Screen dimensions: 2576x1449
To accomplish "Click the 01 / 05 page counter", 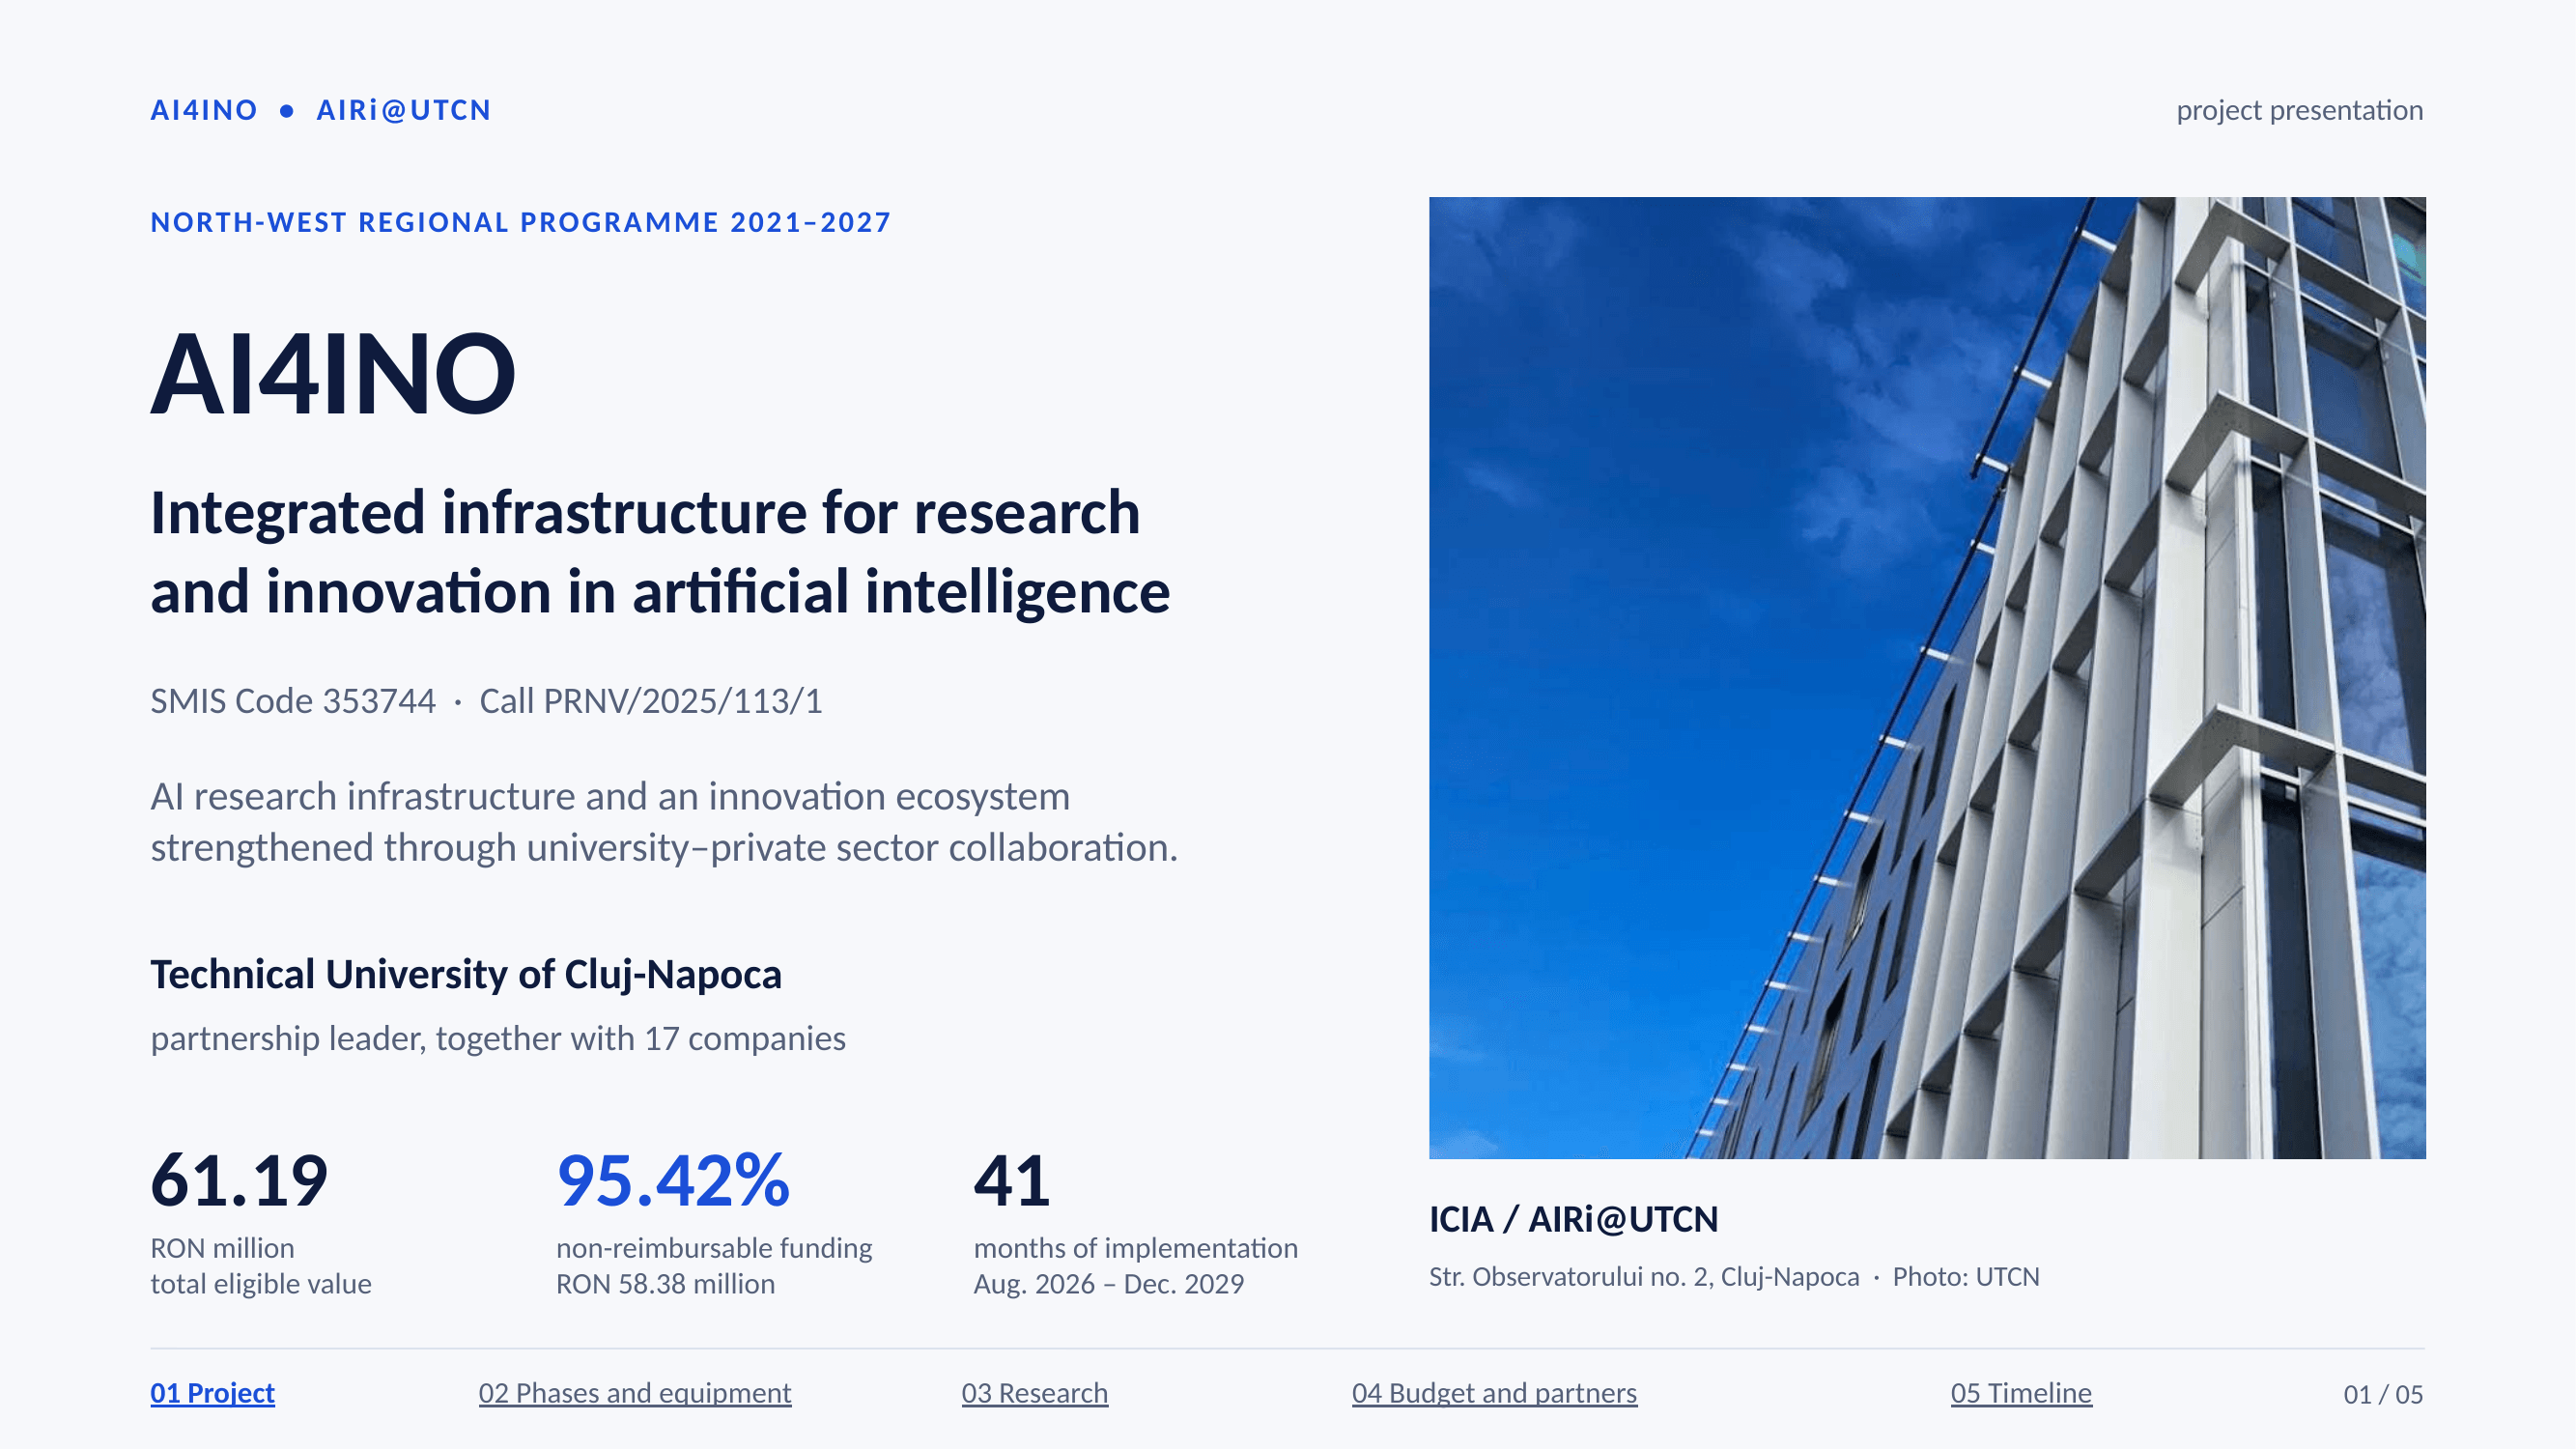I will pos(2383,1394).
